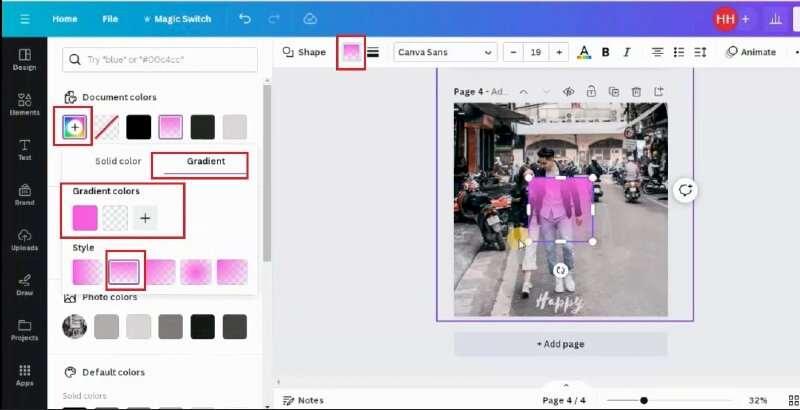Viewport: 800px width, 410px height.
Task: Apply italic formatting
Action: coord(627,52)
